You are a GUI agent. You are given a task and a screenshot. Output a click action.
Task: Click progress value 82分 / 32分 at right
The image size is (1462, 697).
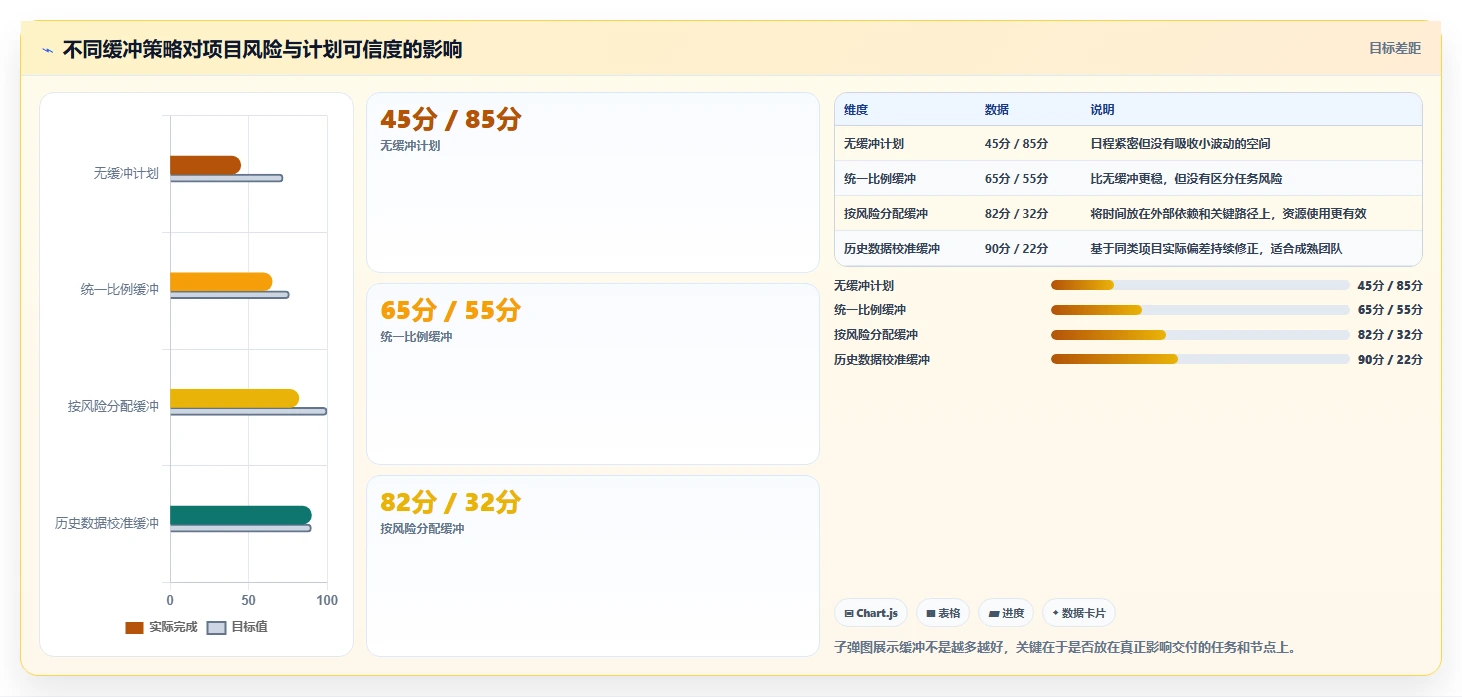[1390, 335]
